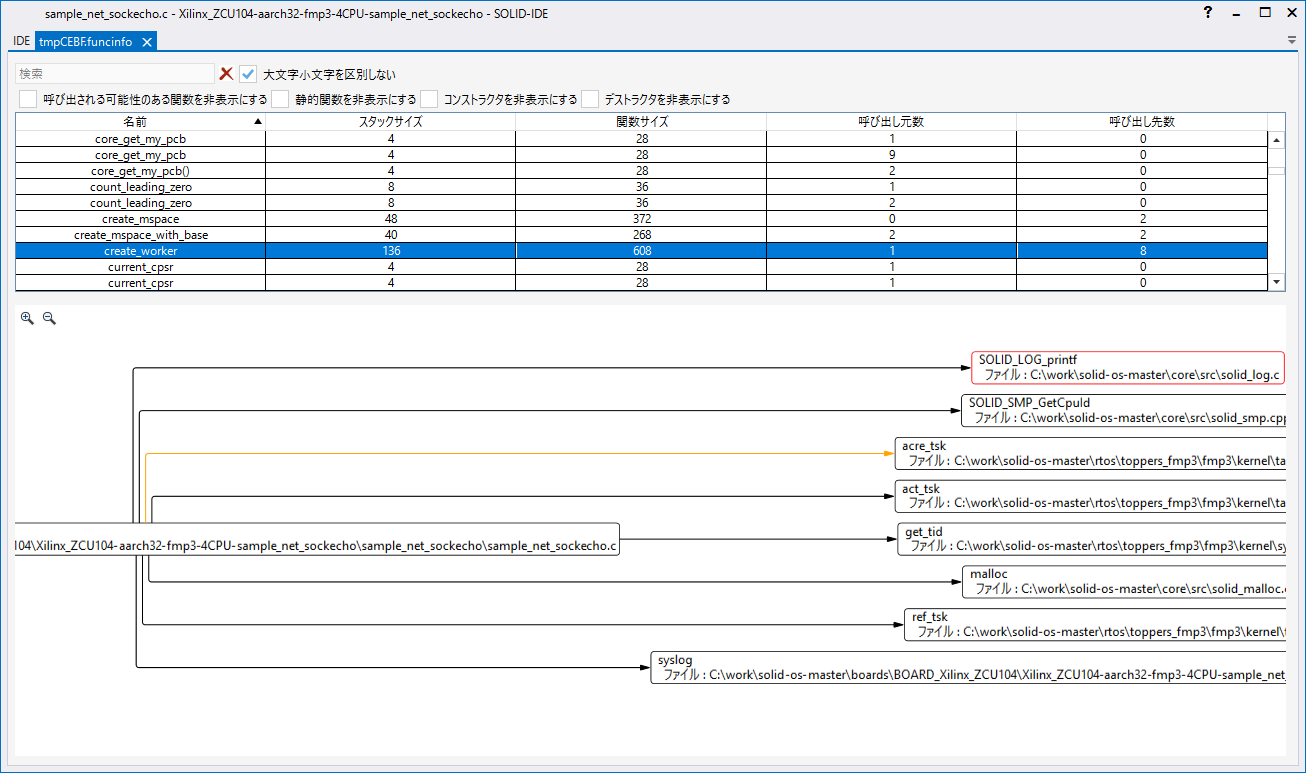The width and height of the screenshot is (1306, 773).
Task: Check the hide static functions box
Action: point(279,99)
